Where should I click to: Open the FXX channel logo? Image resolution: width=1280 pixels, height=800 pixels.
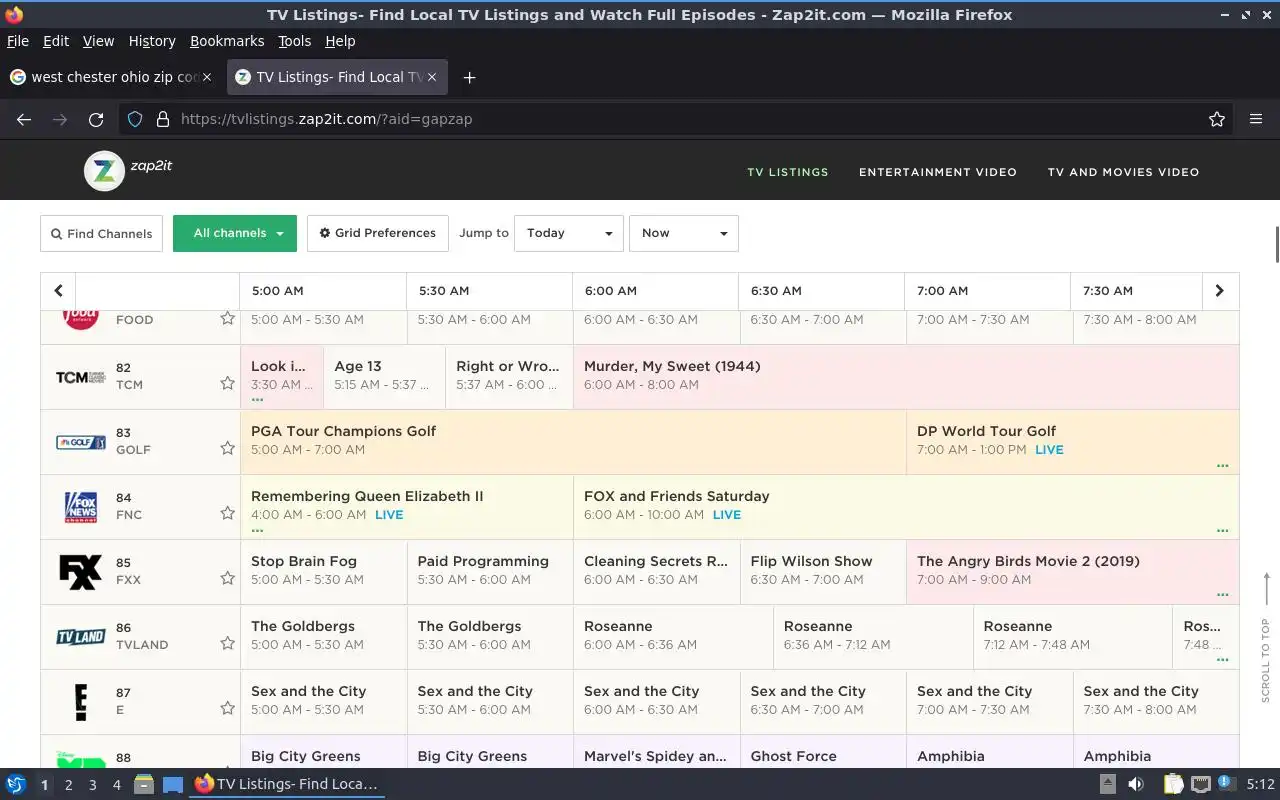81,572
